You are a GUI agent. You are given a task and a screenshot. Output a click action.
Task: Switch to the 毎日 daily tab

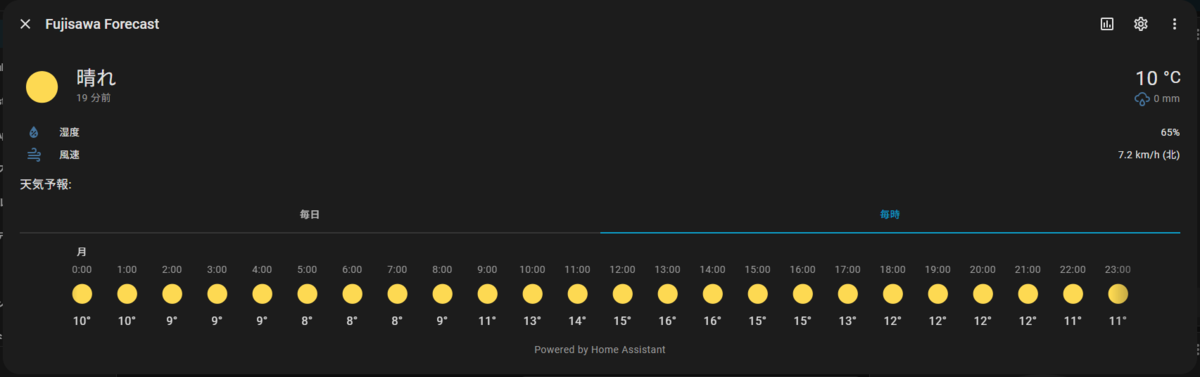310,215
